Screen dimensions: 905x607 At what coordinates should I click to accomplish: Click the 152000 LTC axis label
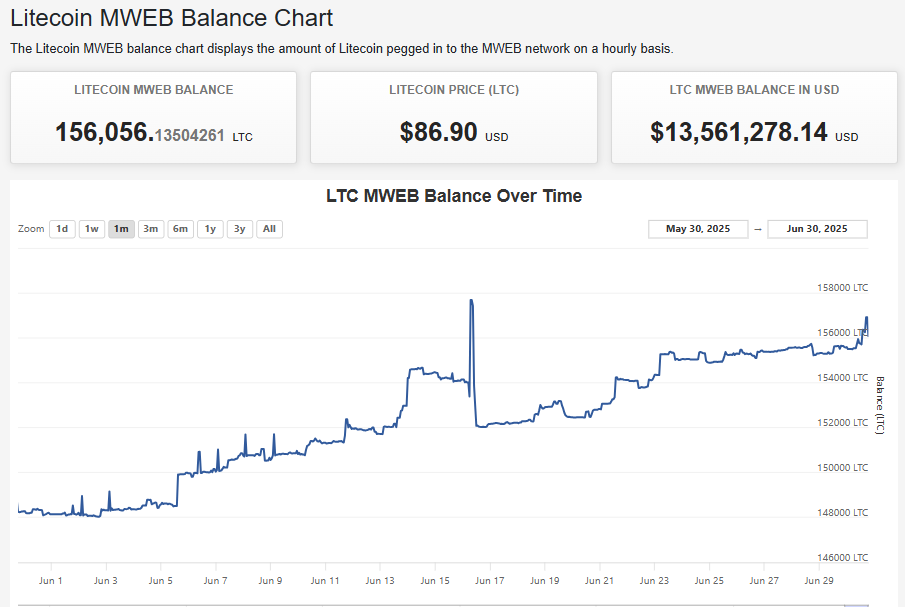click(x=842, y=423)
